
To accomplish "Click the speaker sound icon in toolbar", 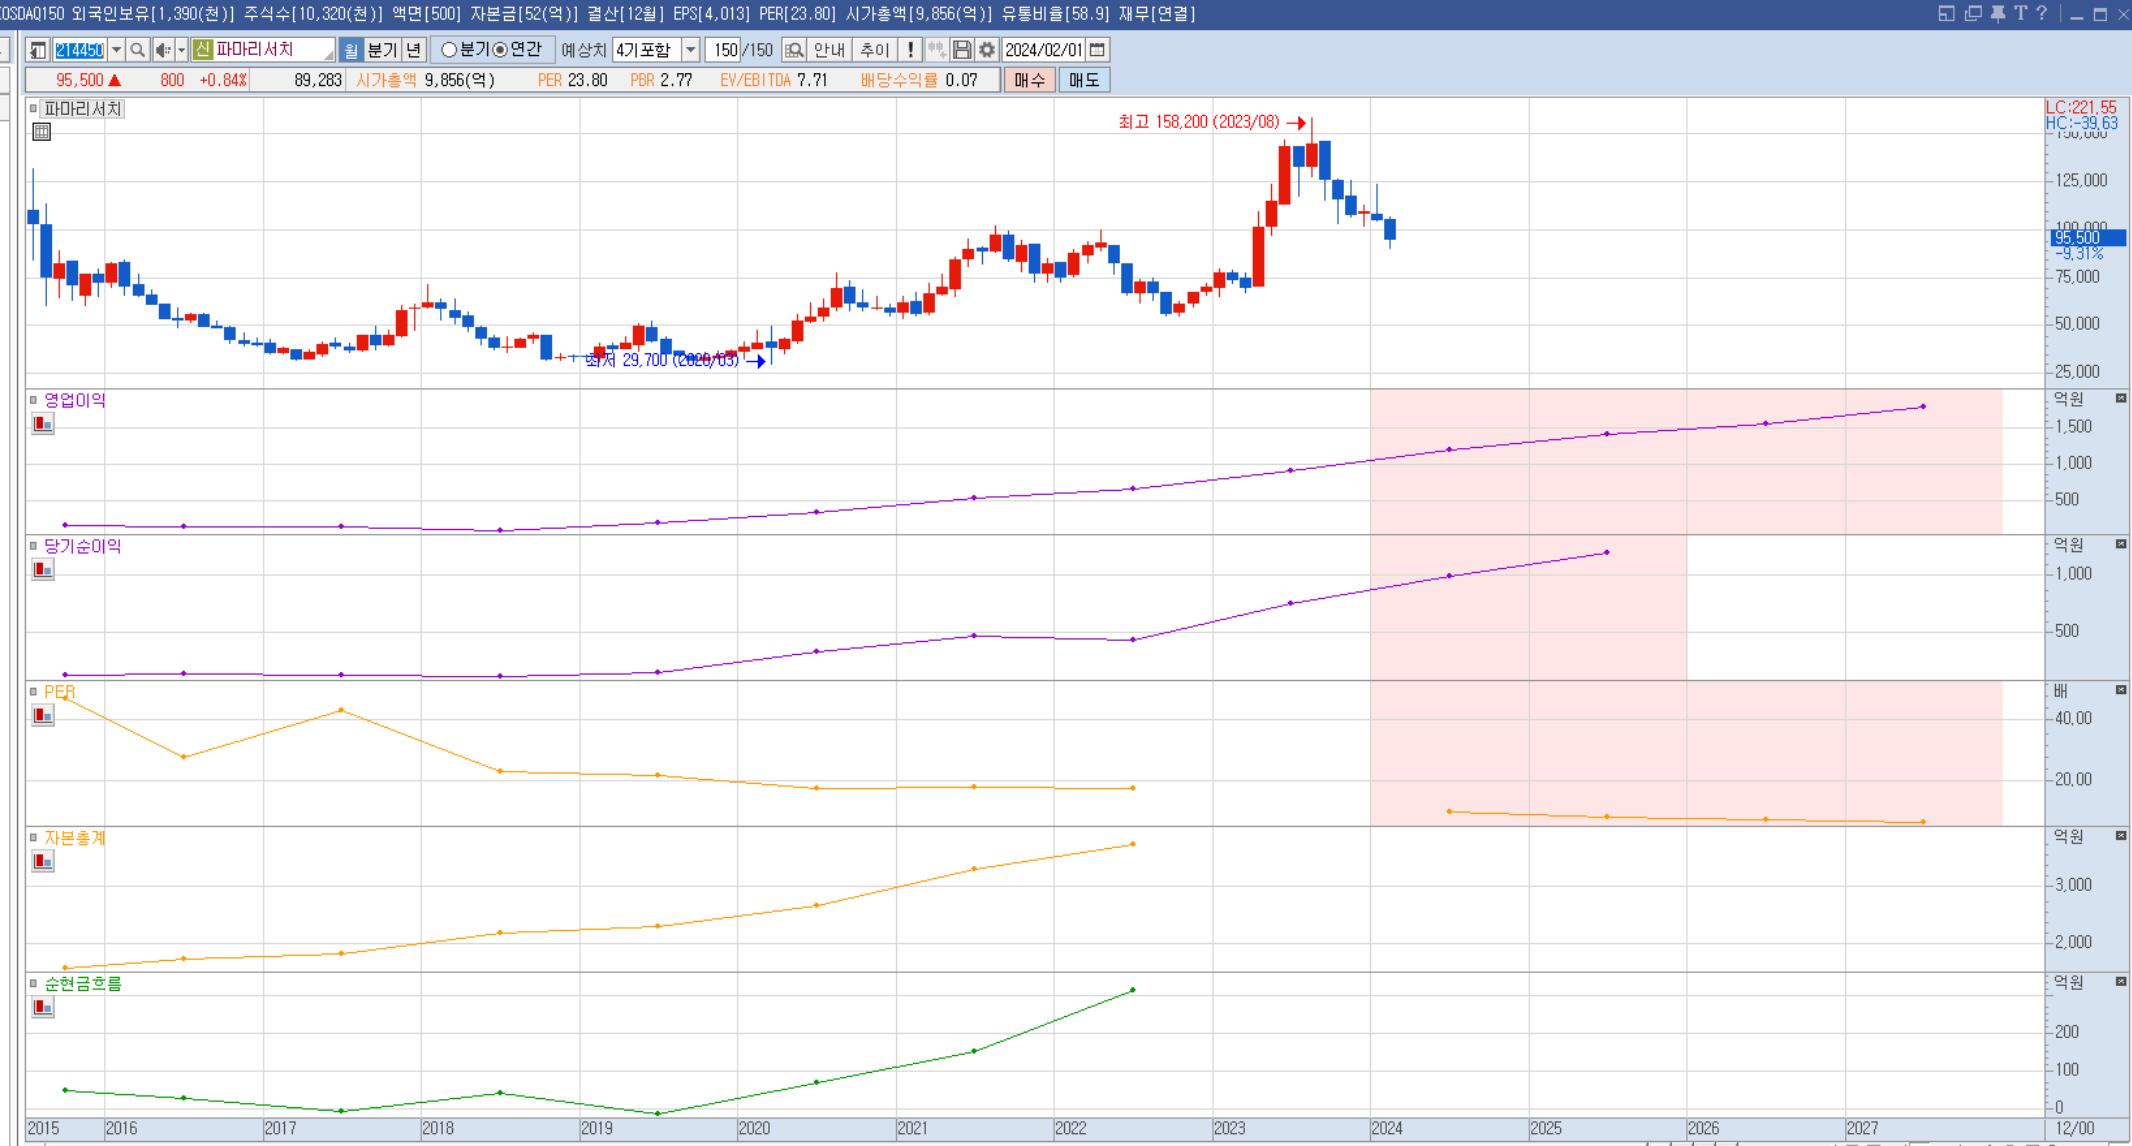I will tap(162, 50).
